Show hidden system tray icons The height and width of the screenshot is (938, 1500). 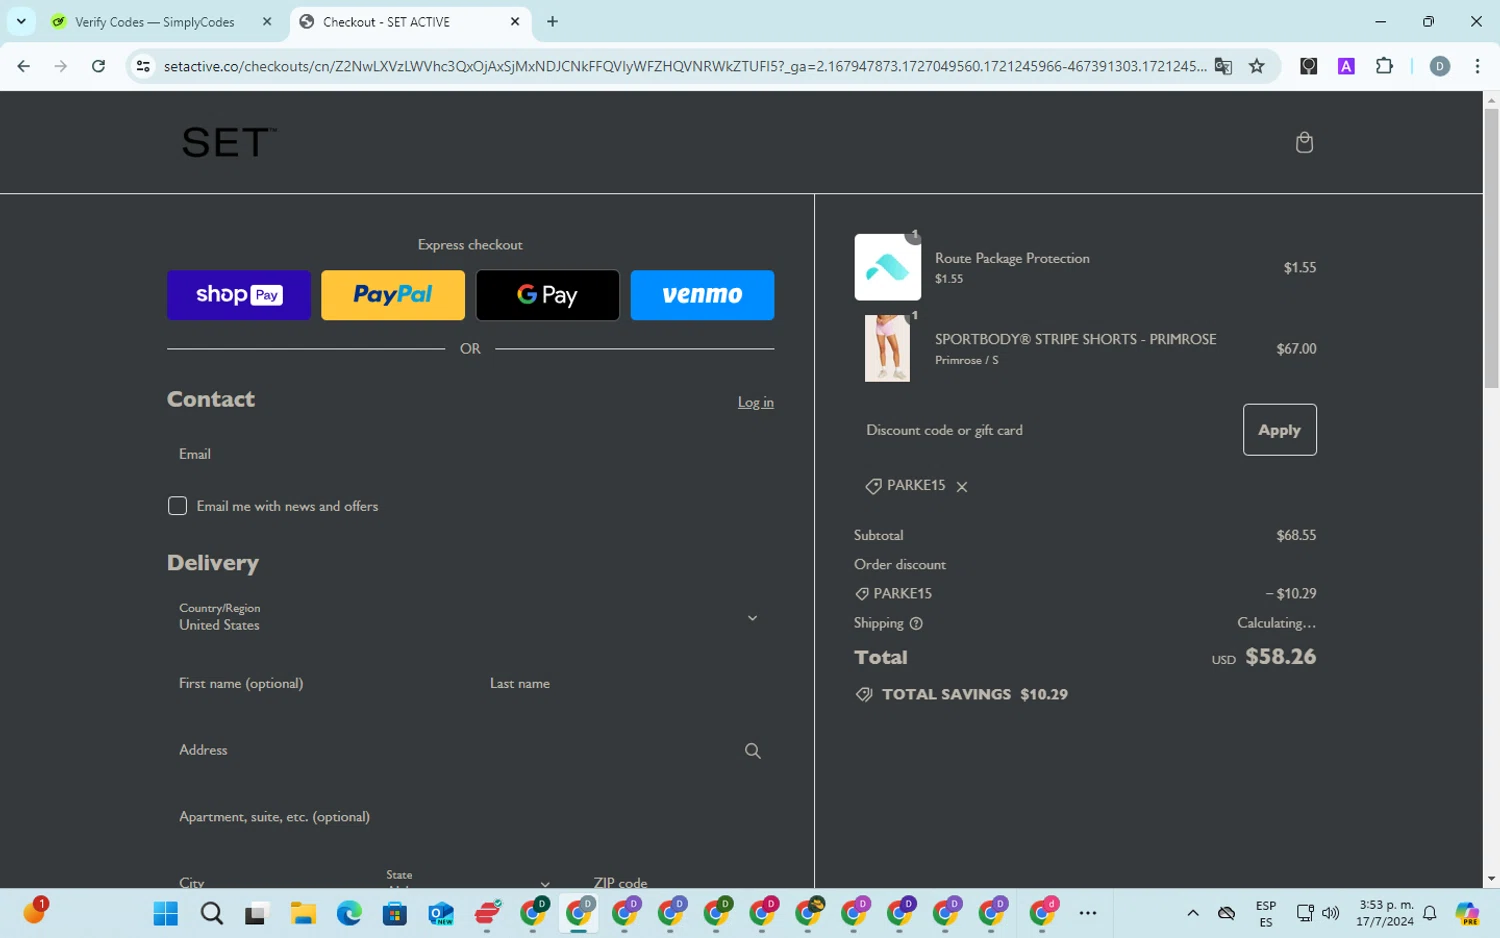coord(1192,913)
